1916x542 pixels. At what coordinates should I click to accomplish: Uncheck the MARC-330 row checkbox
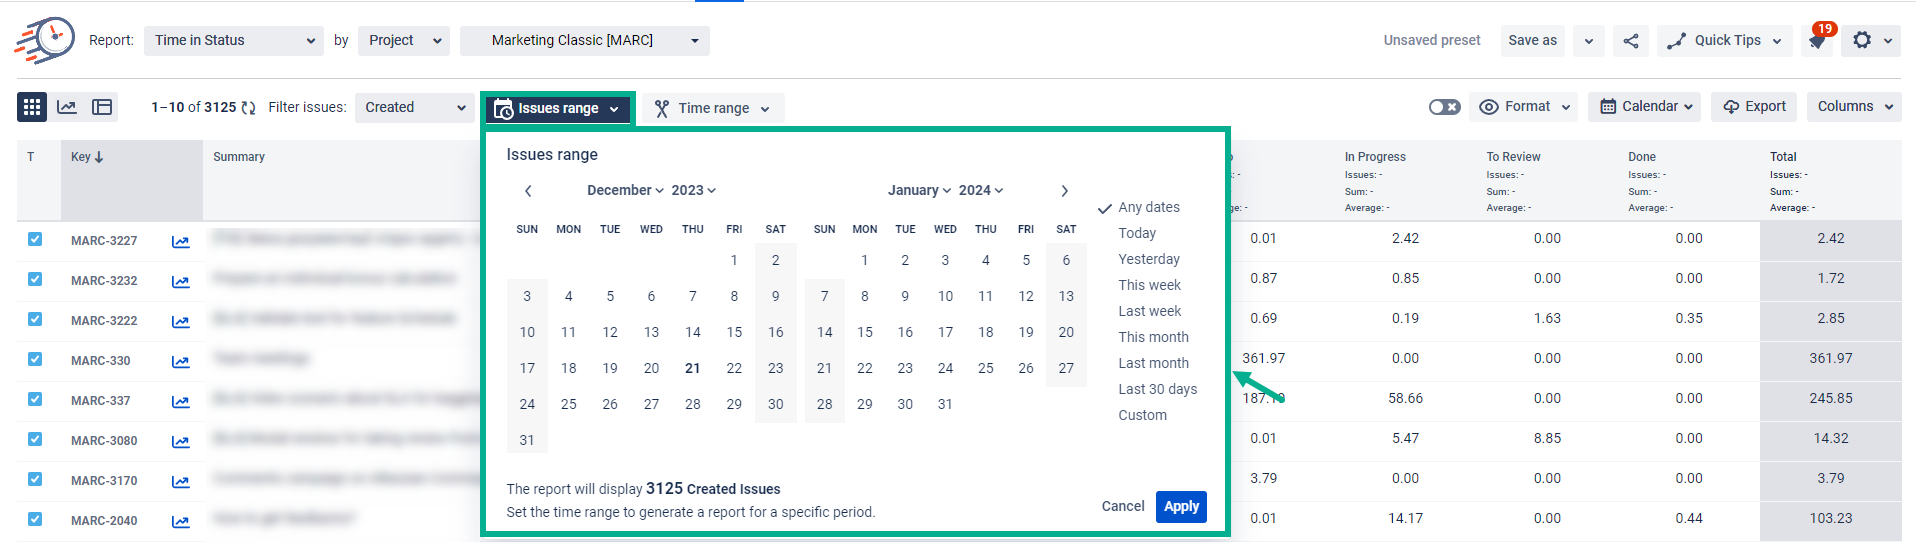point(35,359)
